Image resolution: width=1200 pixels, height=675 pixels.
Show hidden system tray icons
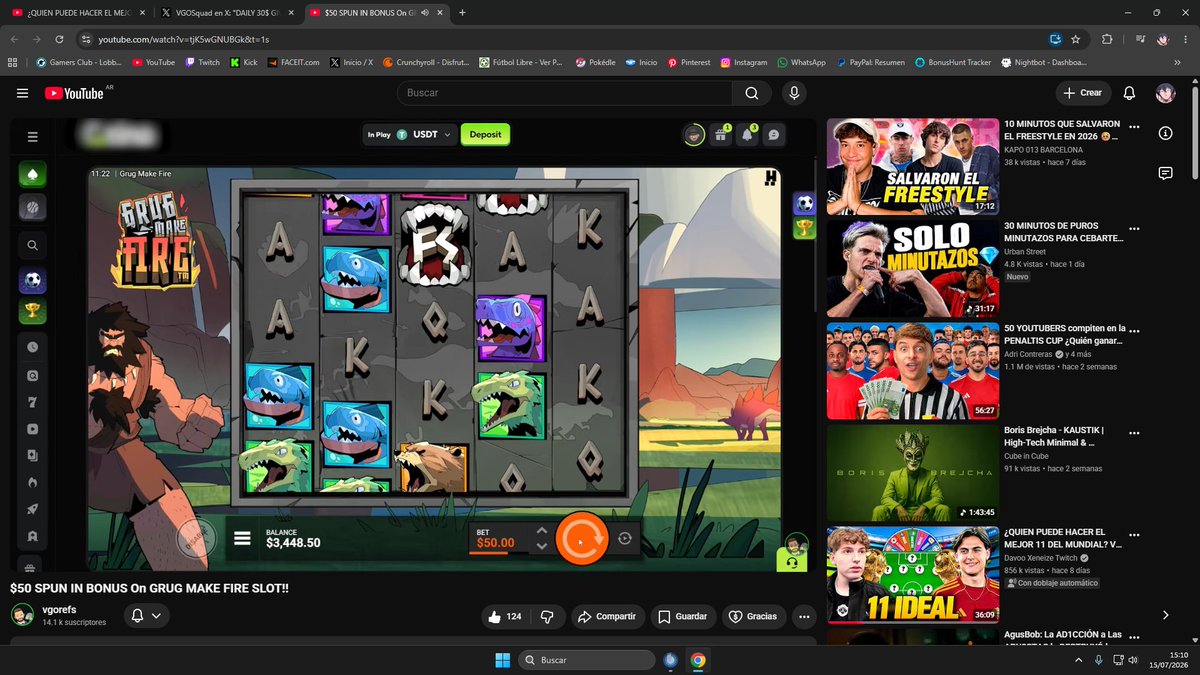click(1079, 660)
